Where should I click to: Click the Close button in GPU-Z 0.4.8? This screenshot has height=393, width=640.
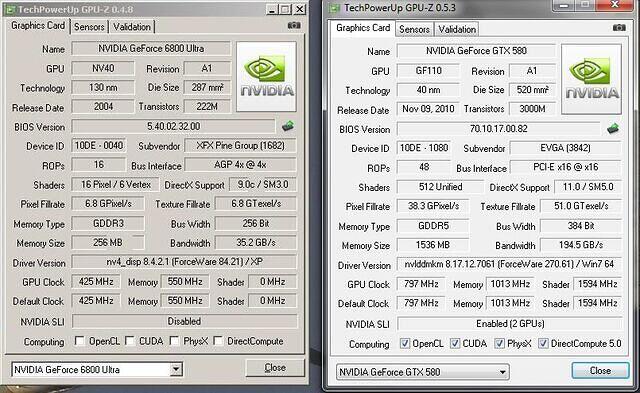[x=275, y=368]
